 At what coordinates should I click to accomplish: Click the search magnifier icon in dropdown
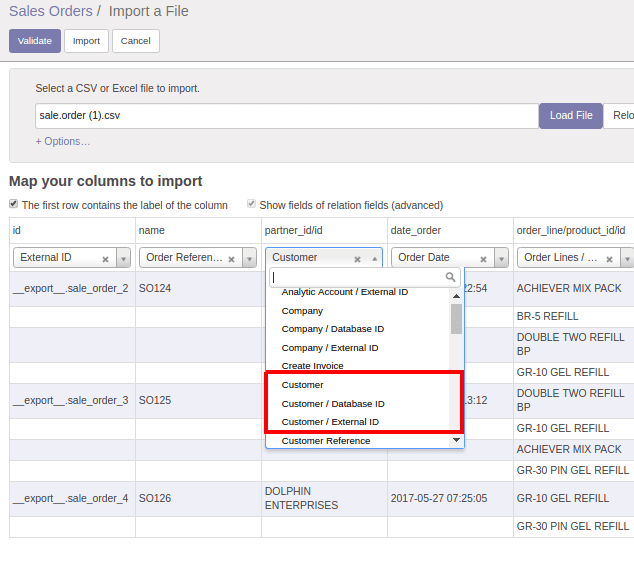(x=450, y=277)
